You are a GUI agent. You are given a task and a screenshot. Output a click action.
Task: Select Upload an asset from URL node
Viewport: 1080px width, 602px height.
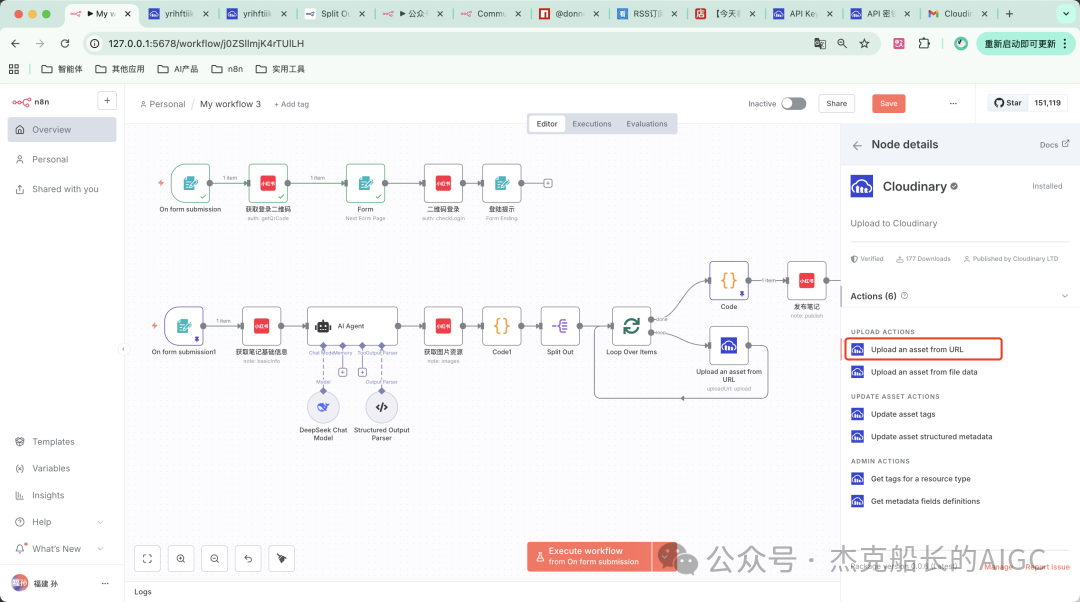click(729, 346)
